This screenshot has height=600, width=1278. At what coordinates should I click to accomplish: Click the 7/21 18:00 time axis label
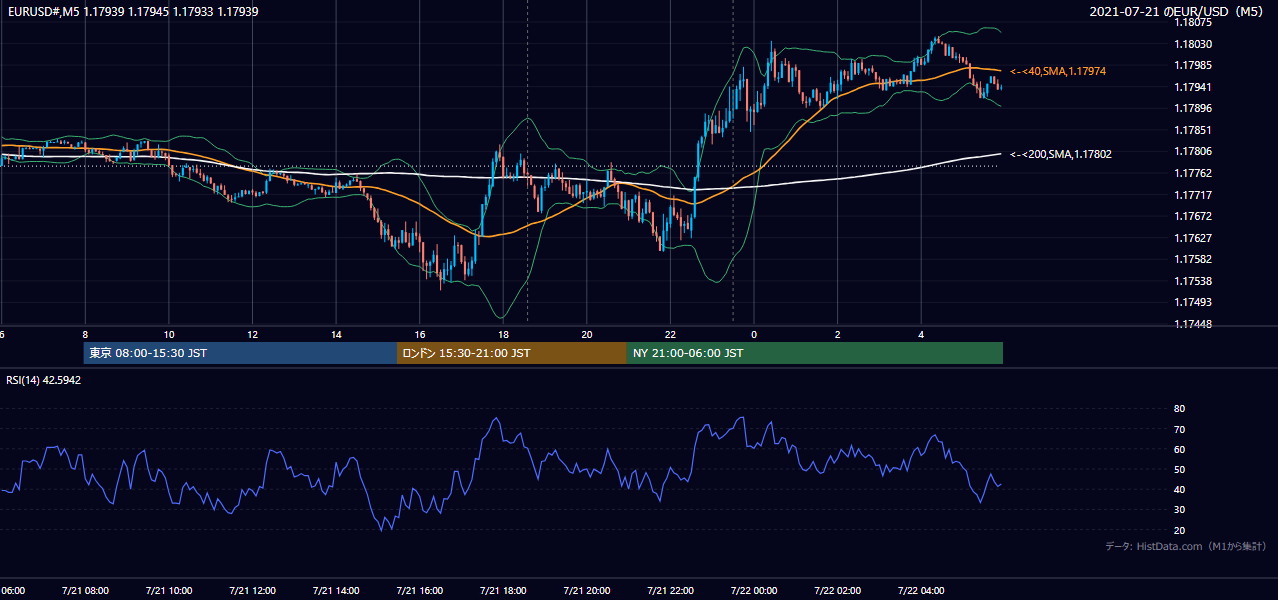503,591
